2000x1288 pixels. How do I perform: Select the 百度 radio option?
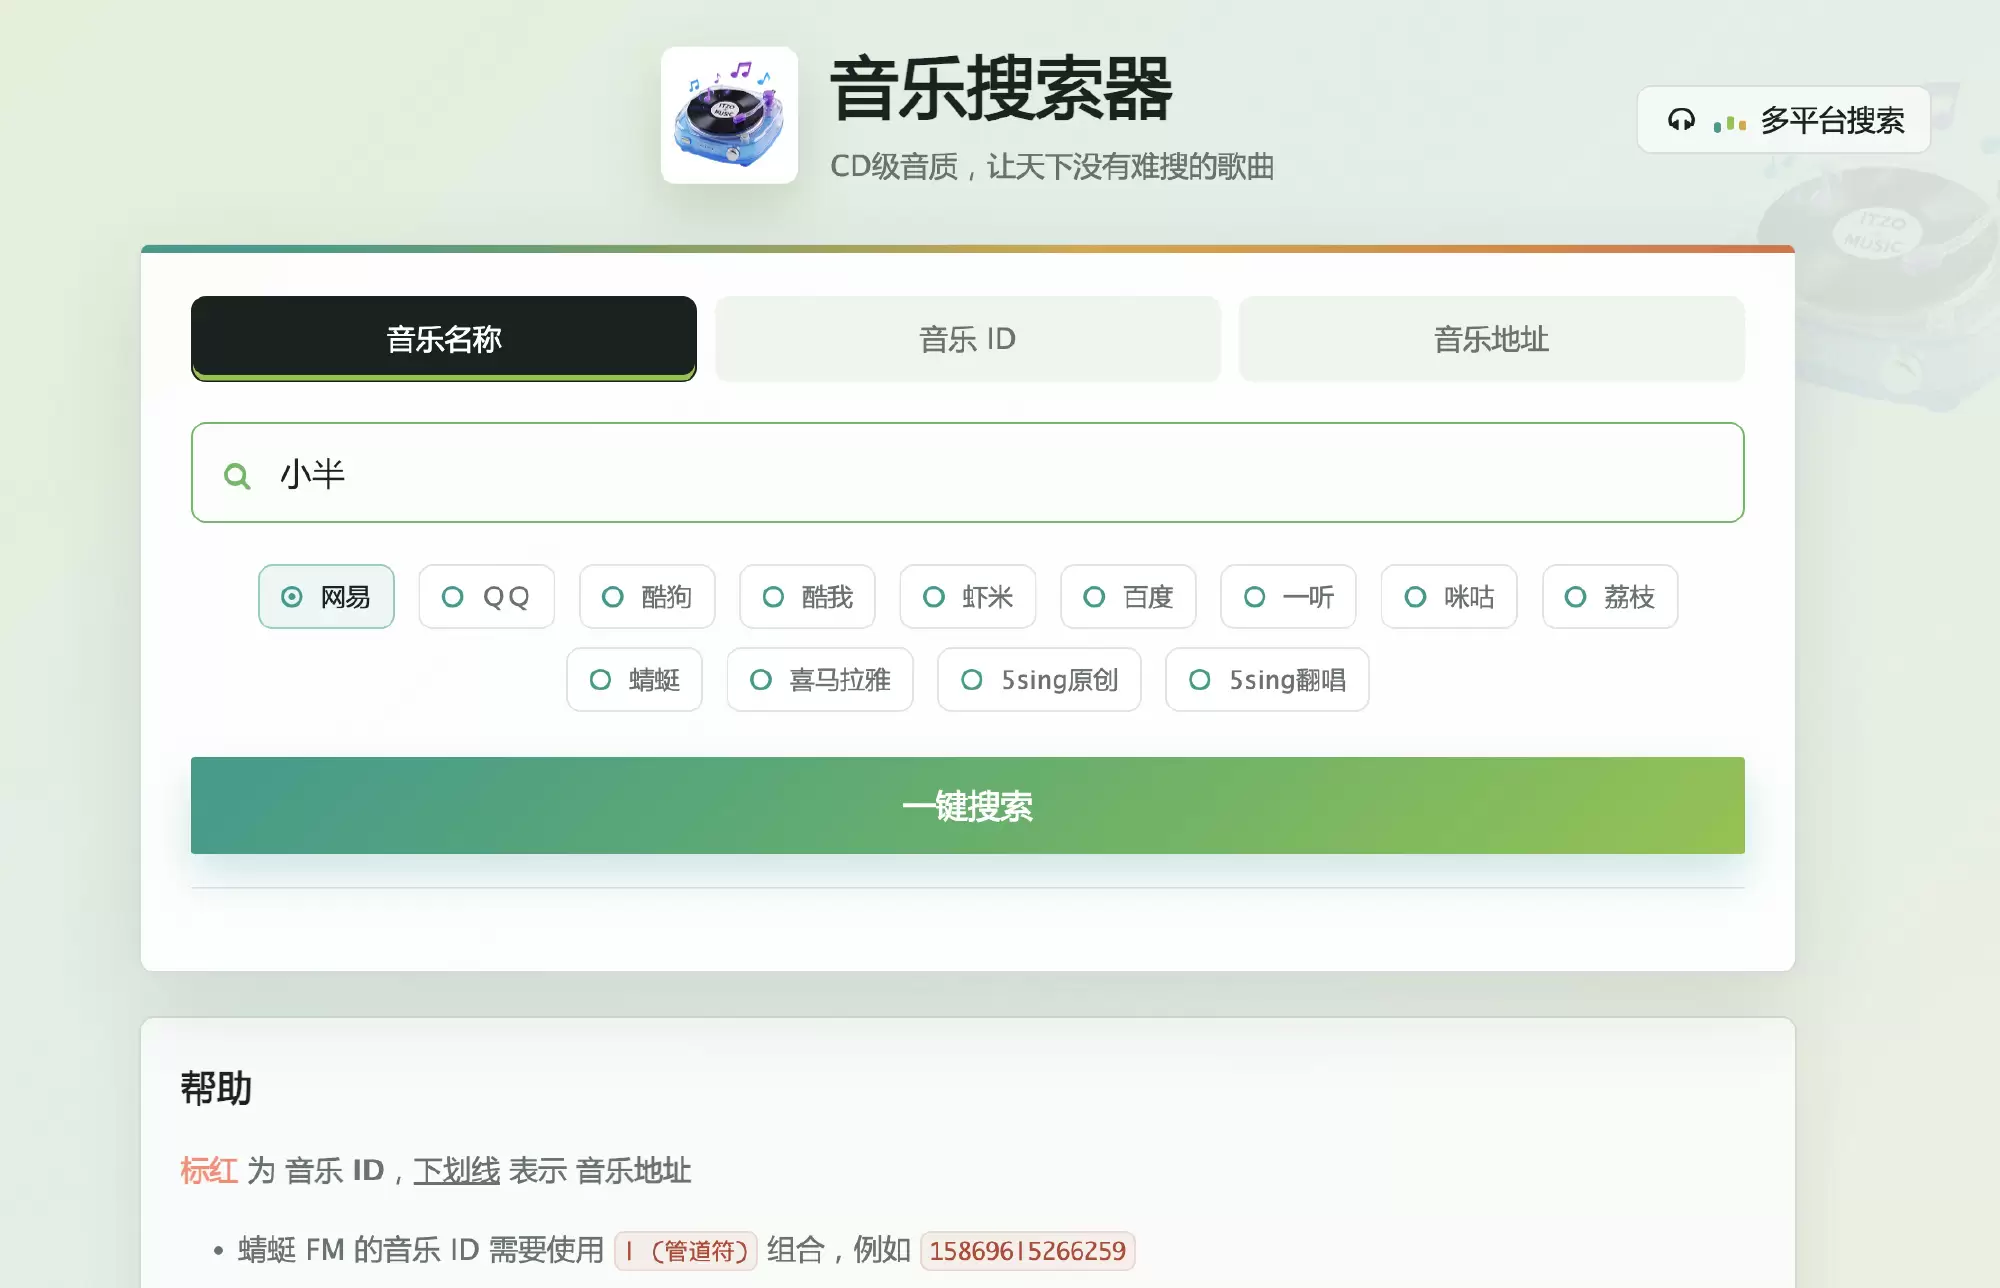pyautogui.click(x=1129, y=597)
